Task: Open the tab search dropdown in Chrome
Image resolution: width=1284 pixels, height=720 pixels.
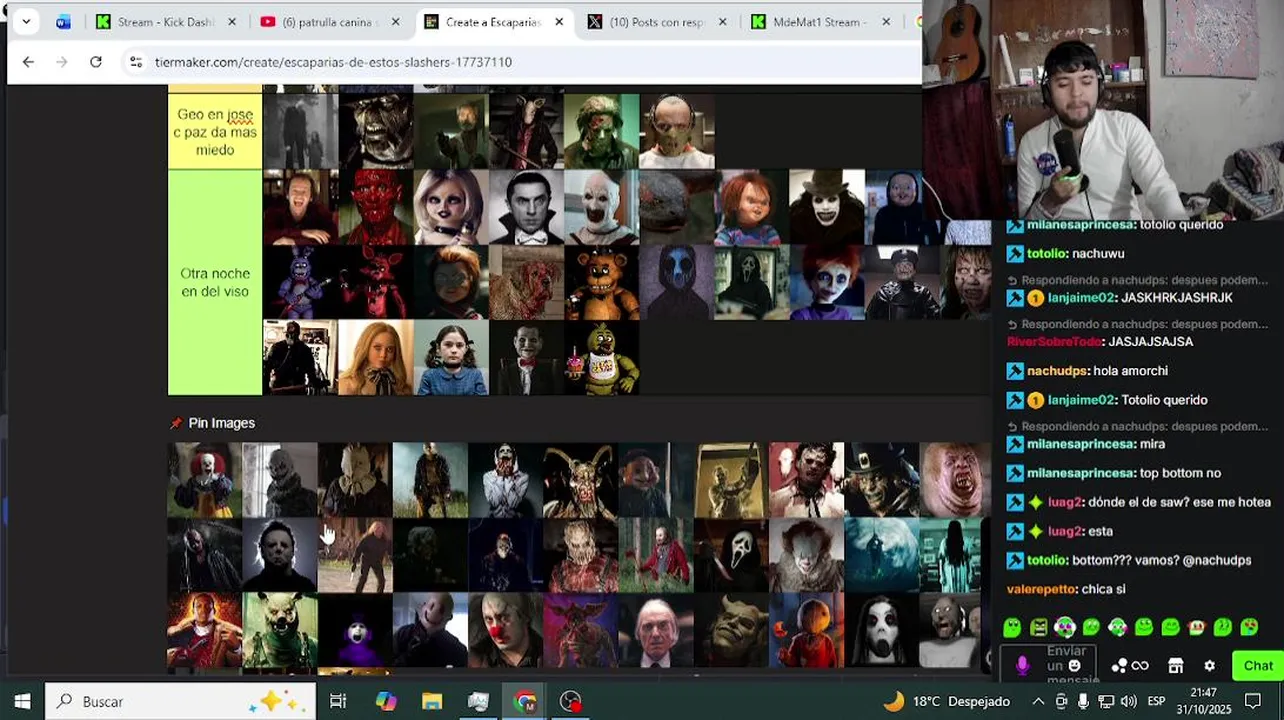Action: click(26, 21)
